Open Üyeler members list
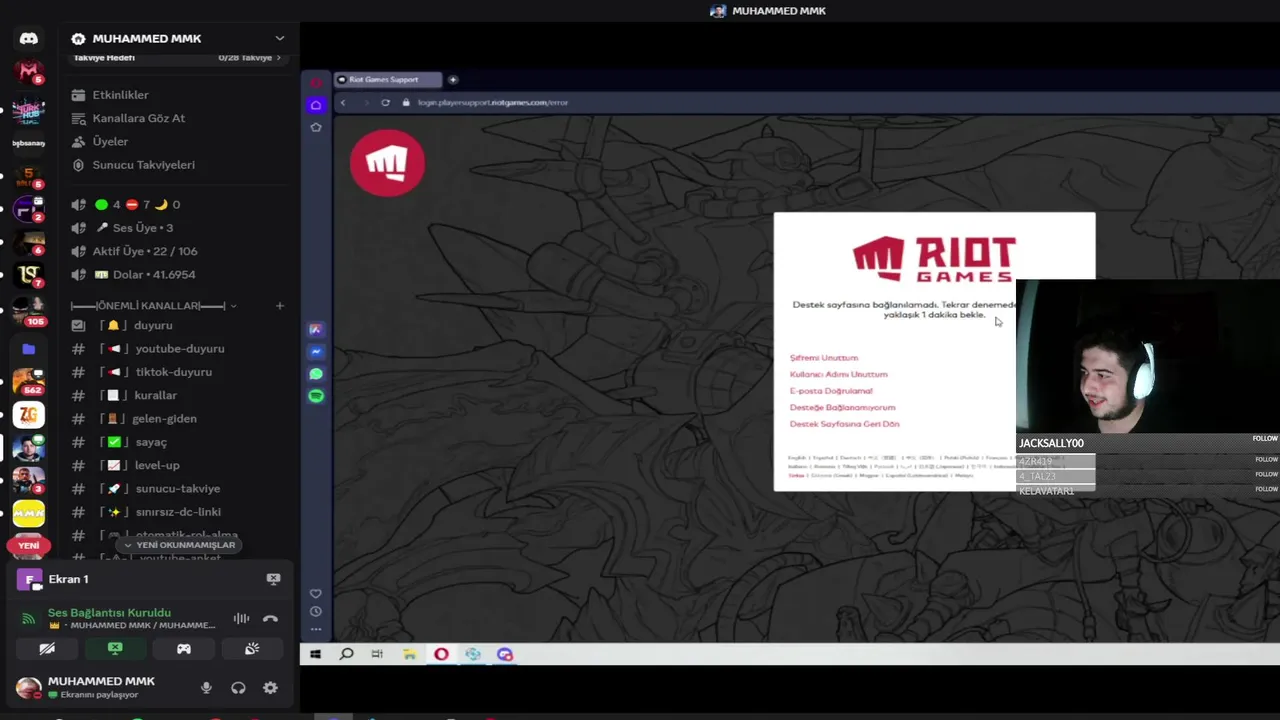Viewport: 1280px width, 720px height. click(x=110, y=142)
